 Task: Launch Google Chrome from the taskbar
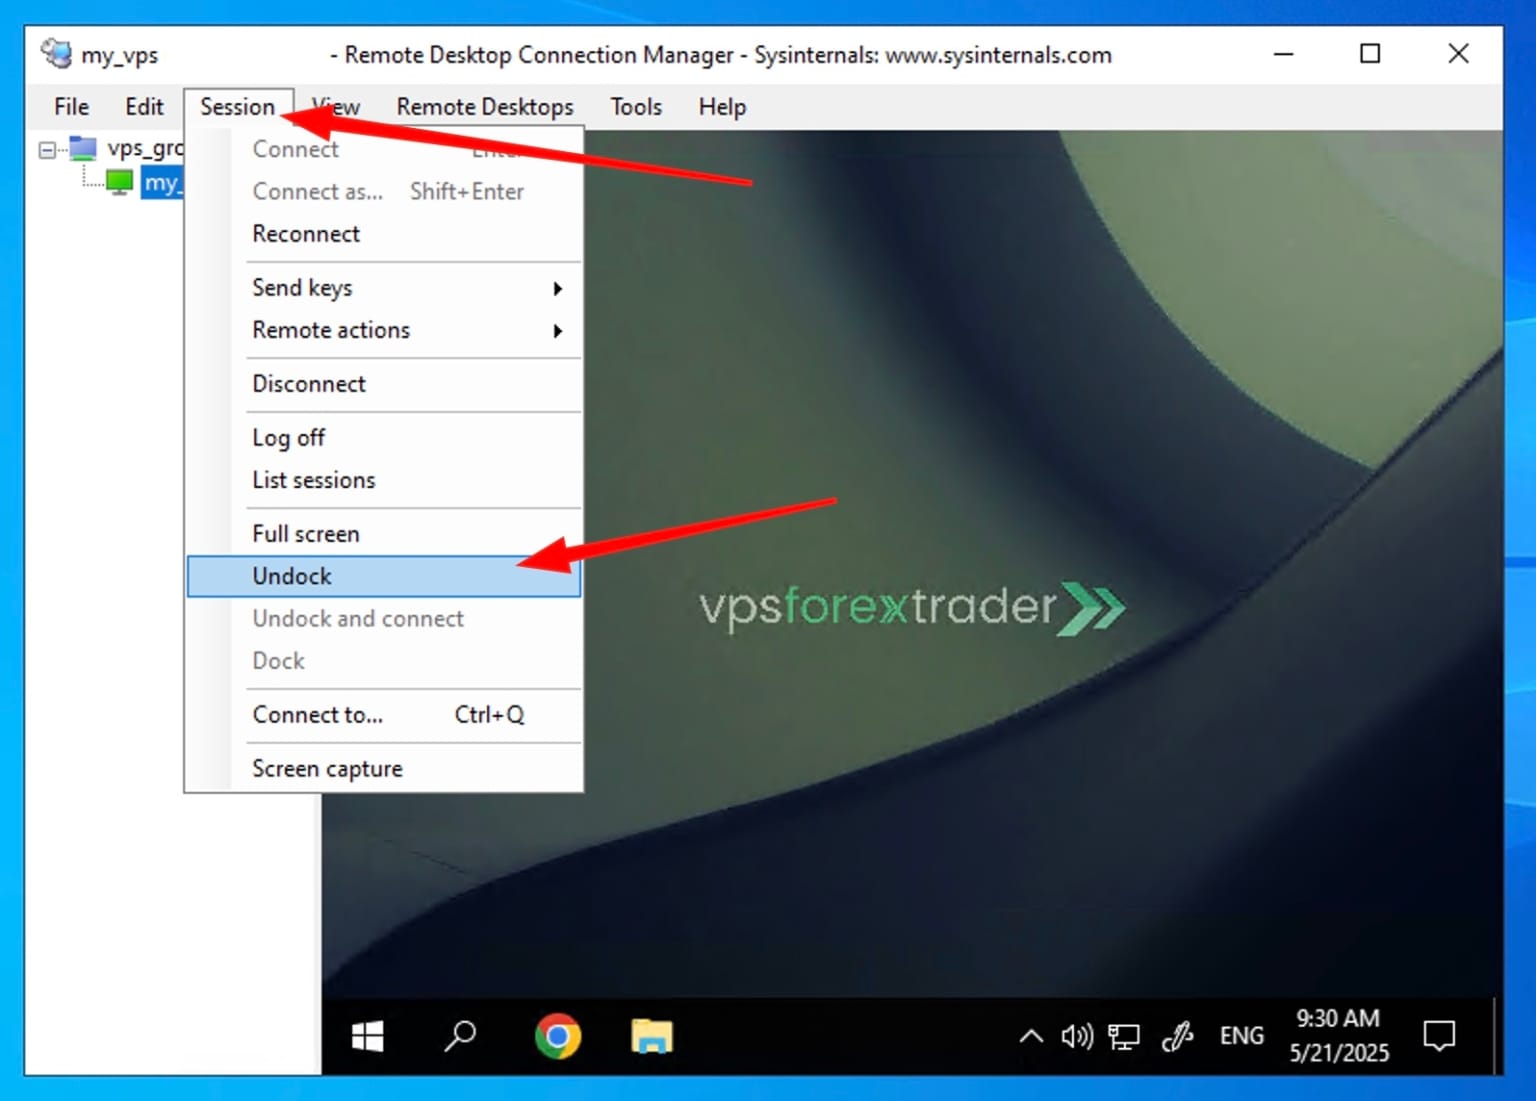(557, 1036)
